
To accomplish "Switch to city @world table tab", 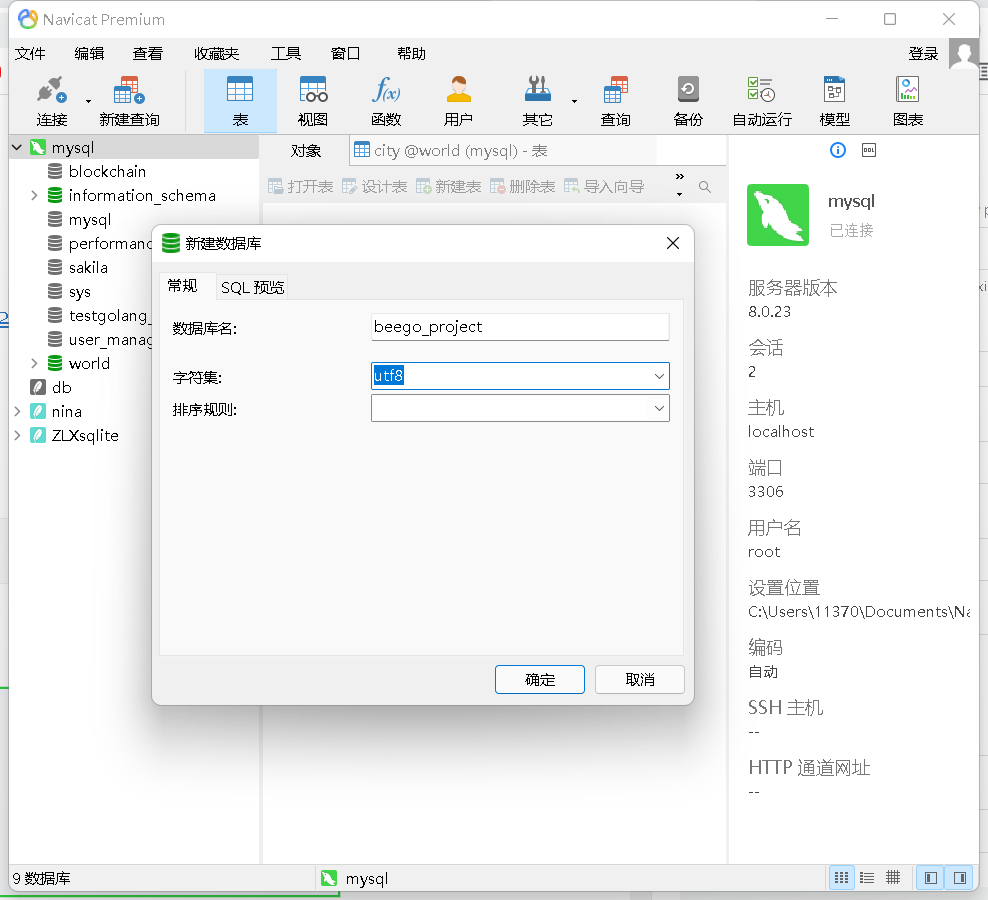I will (451, 151).
